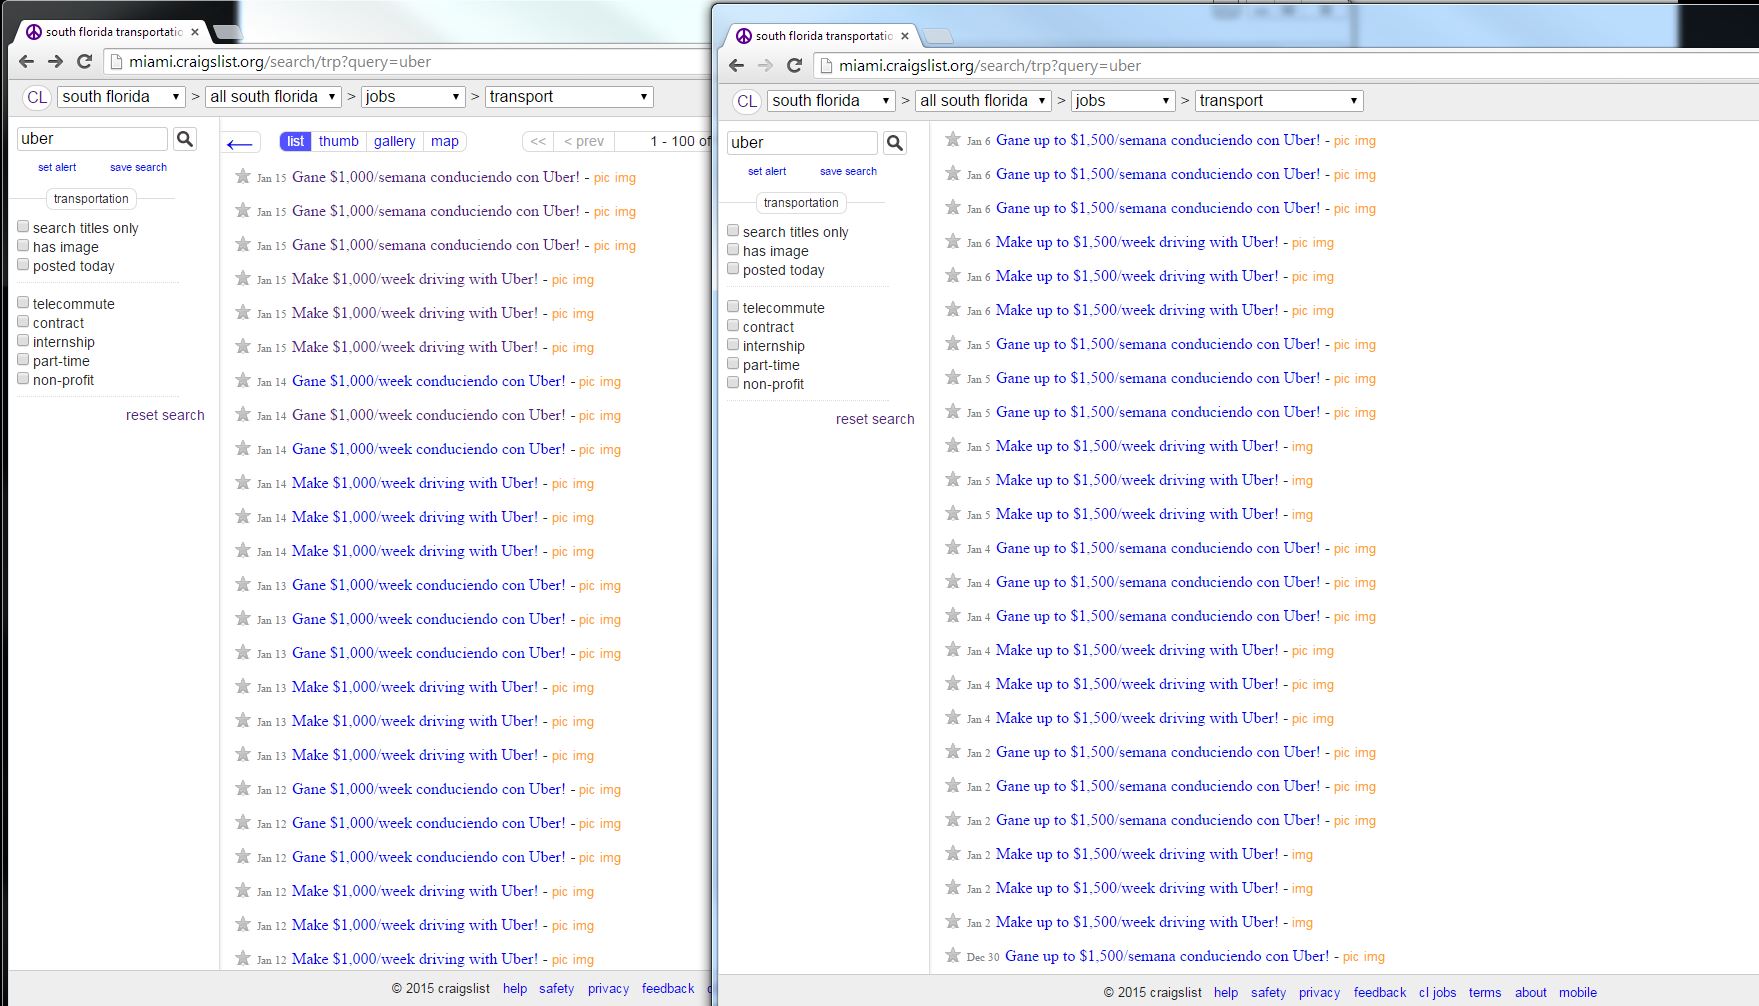Click 'reset search' in left window
This screenshot has height=1006, width=1759.
coord(165,415)
